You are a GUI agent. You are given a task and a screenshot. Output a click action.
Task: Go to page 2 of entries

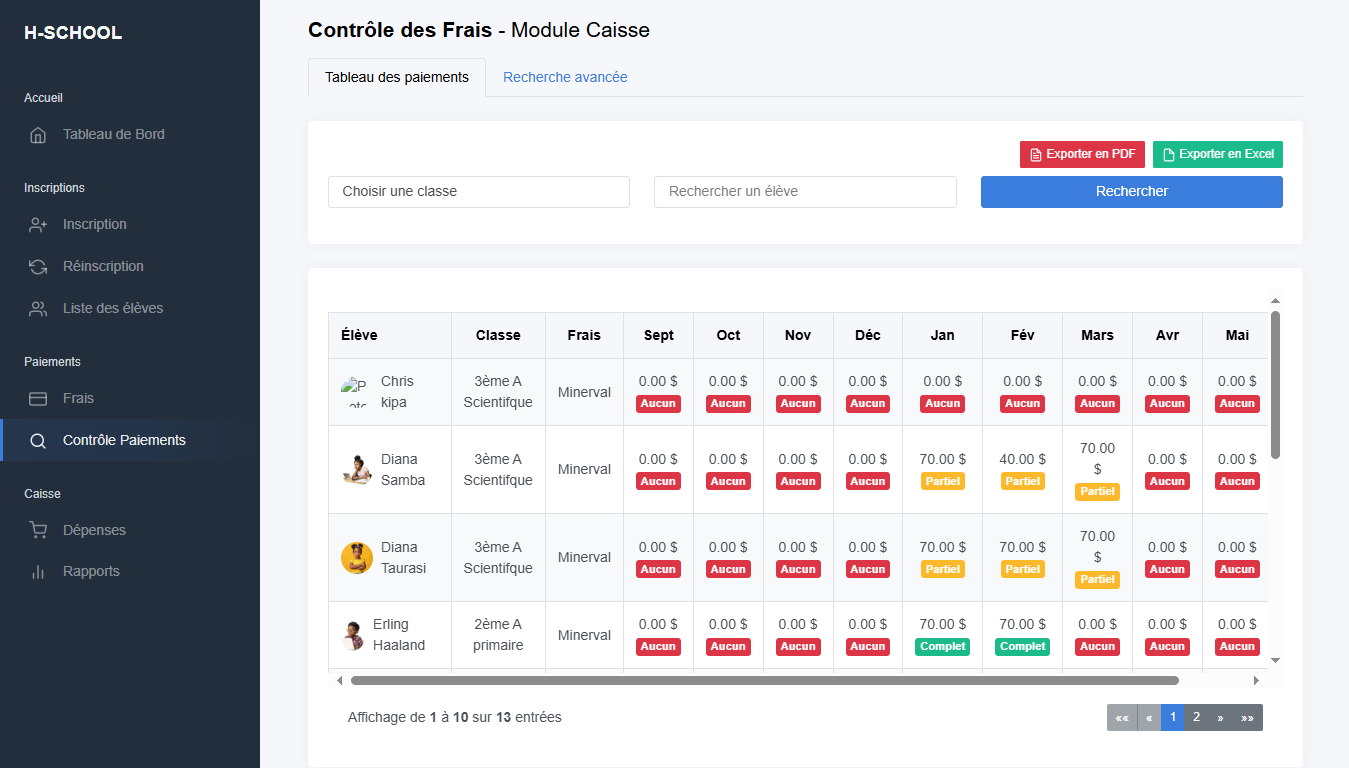click(1196, 717)
